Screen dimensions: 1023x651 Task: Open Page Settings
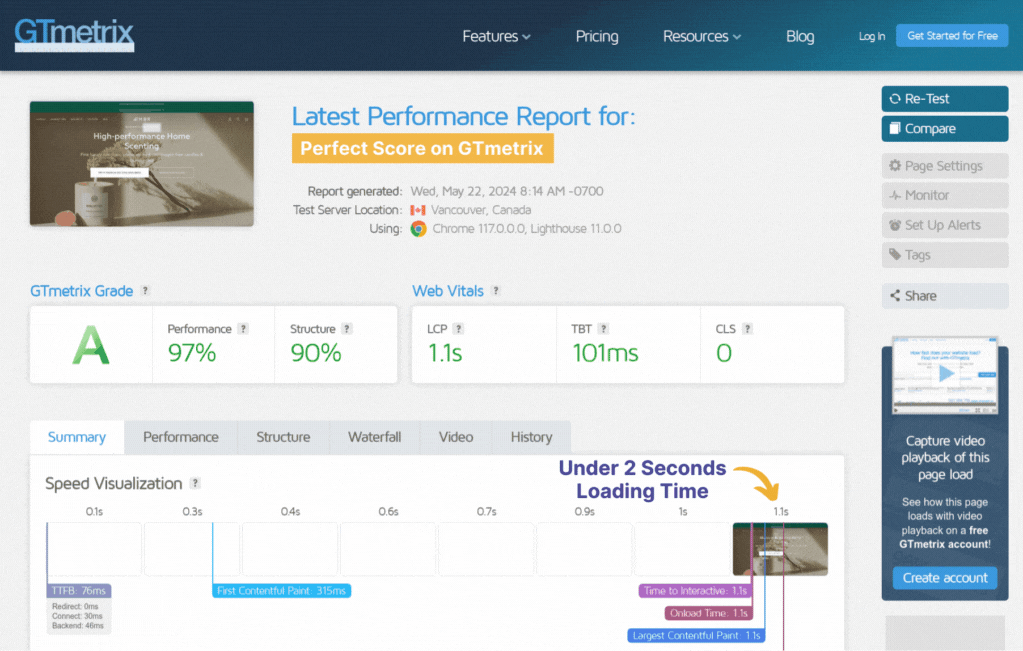coord(945,166)
